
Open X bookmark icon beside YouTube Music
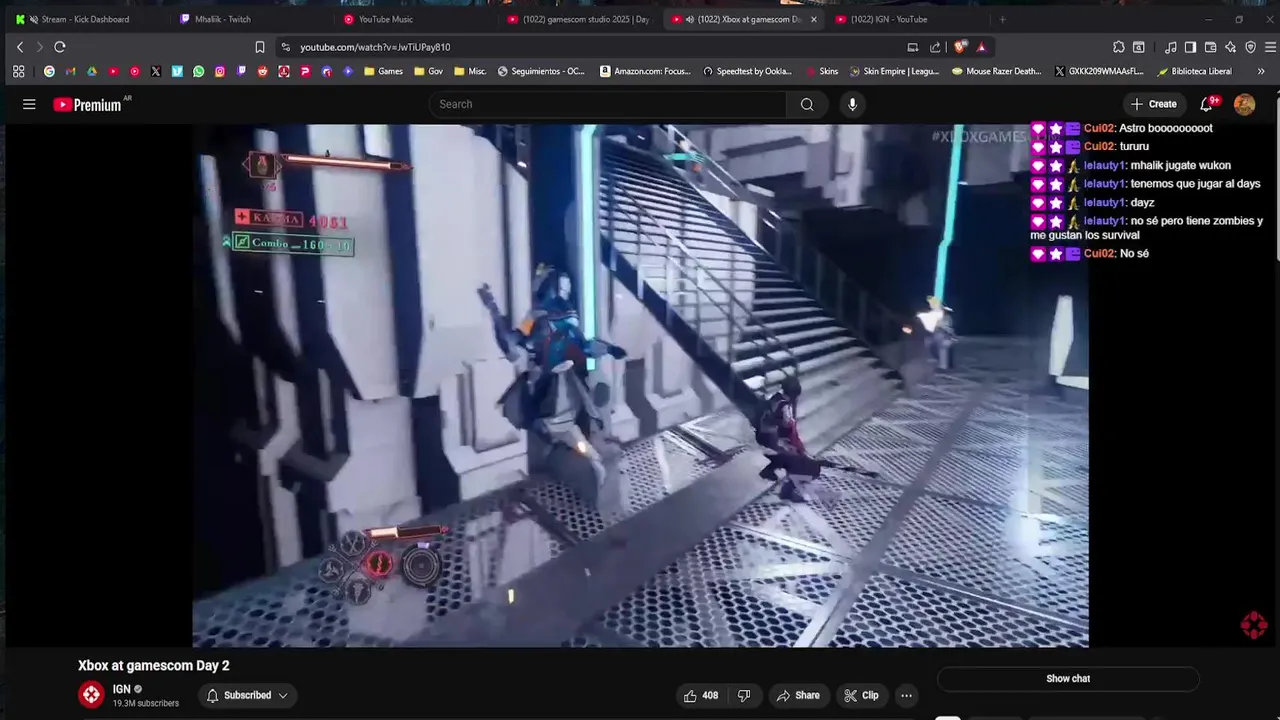click(x=156, y=71)
